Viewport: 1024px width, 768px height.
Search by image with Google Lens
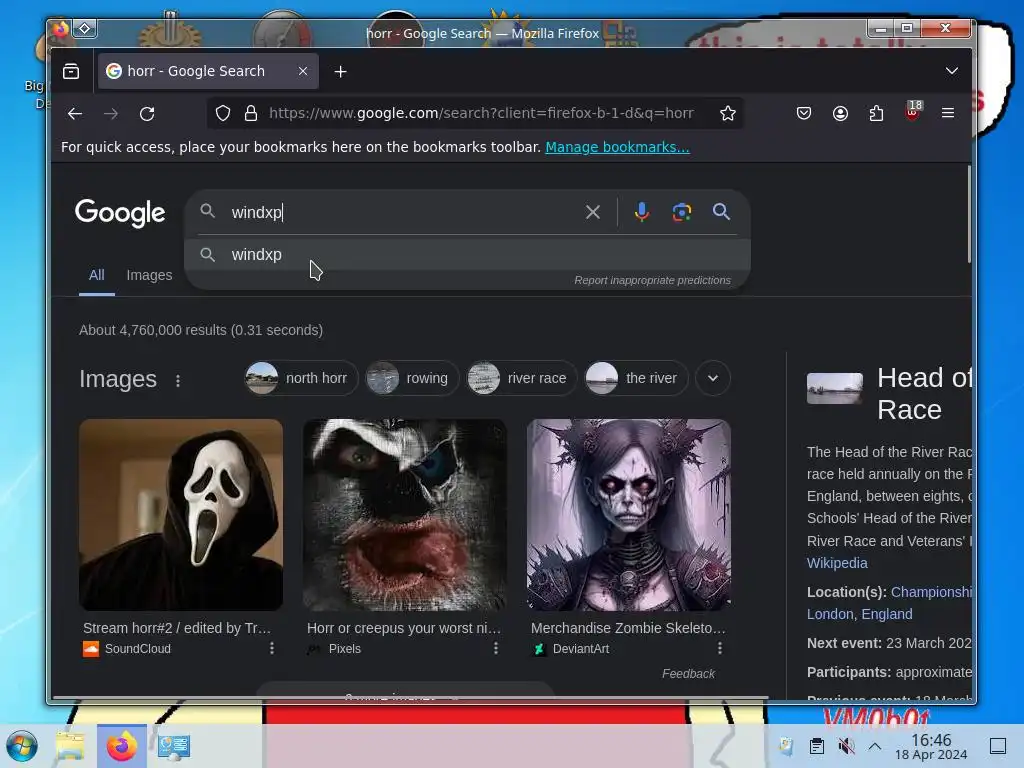click(682, 212)
